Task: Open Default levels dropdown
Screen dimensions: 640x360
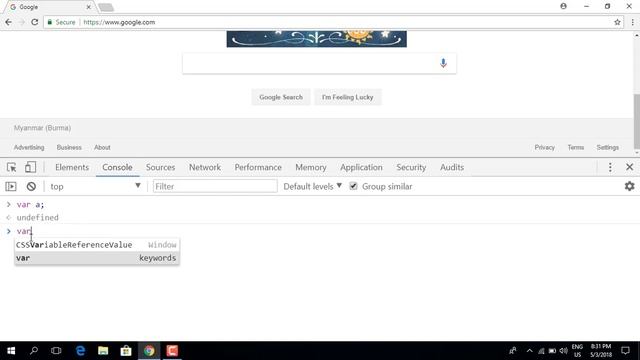Action: click(x=313, y=186)
